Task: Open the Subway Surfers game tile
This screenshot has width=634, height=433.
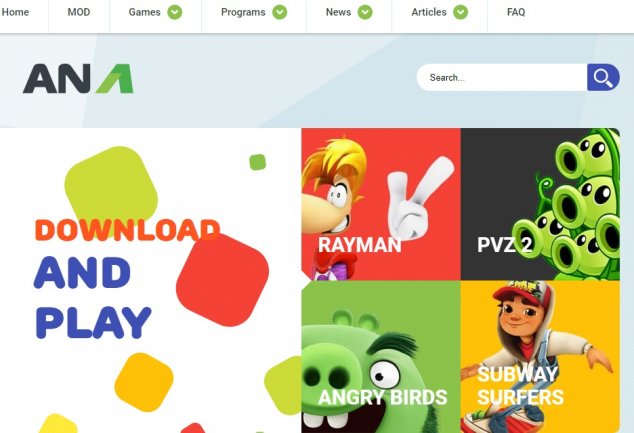Action: [x=540, y=357]
